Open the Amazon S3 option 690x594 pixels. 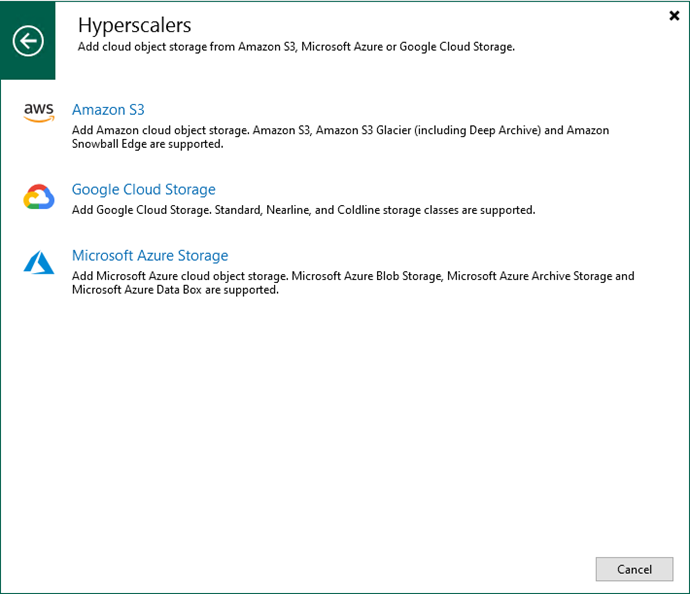point(108,110)
